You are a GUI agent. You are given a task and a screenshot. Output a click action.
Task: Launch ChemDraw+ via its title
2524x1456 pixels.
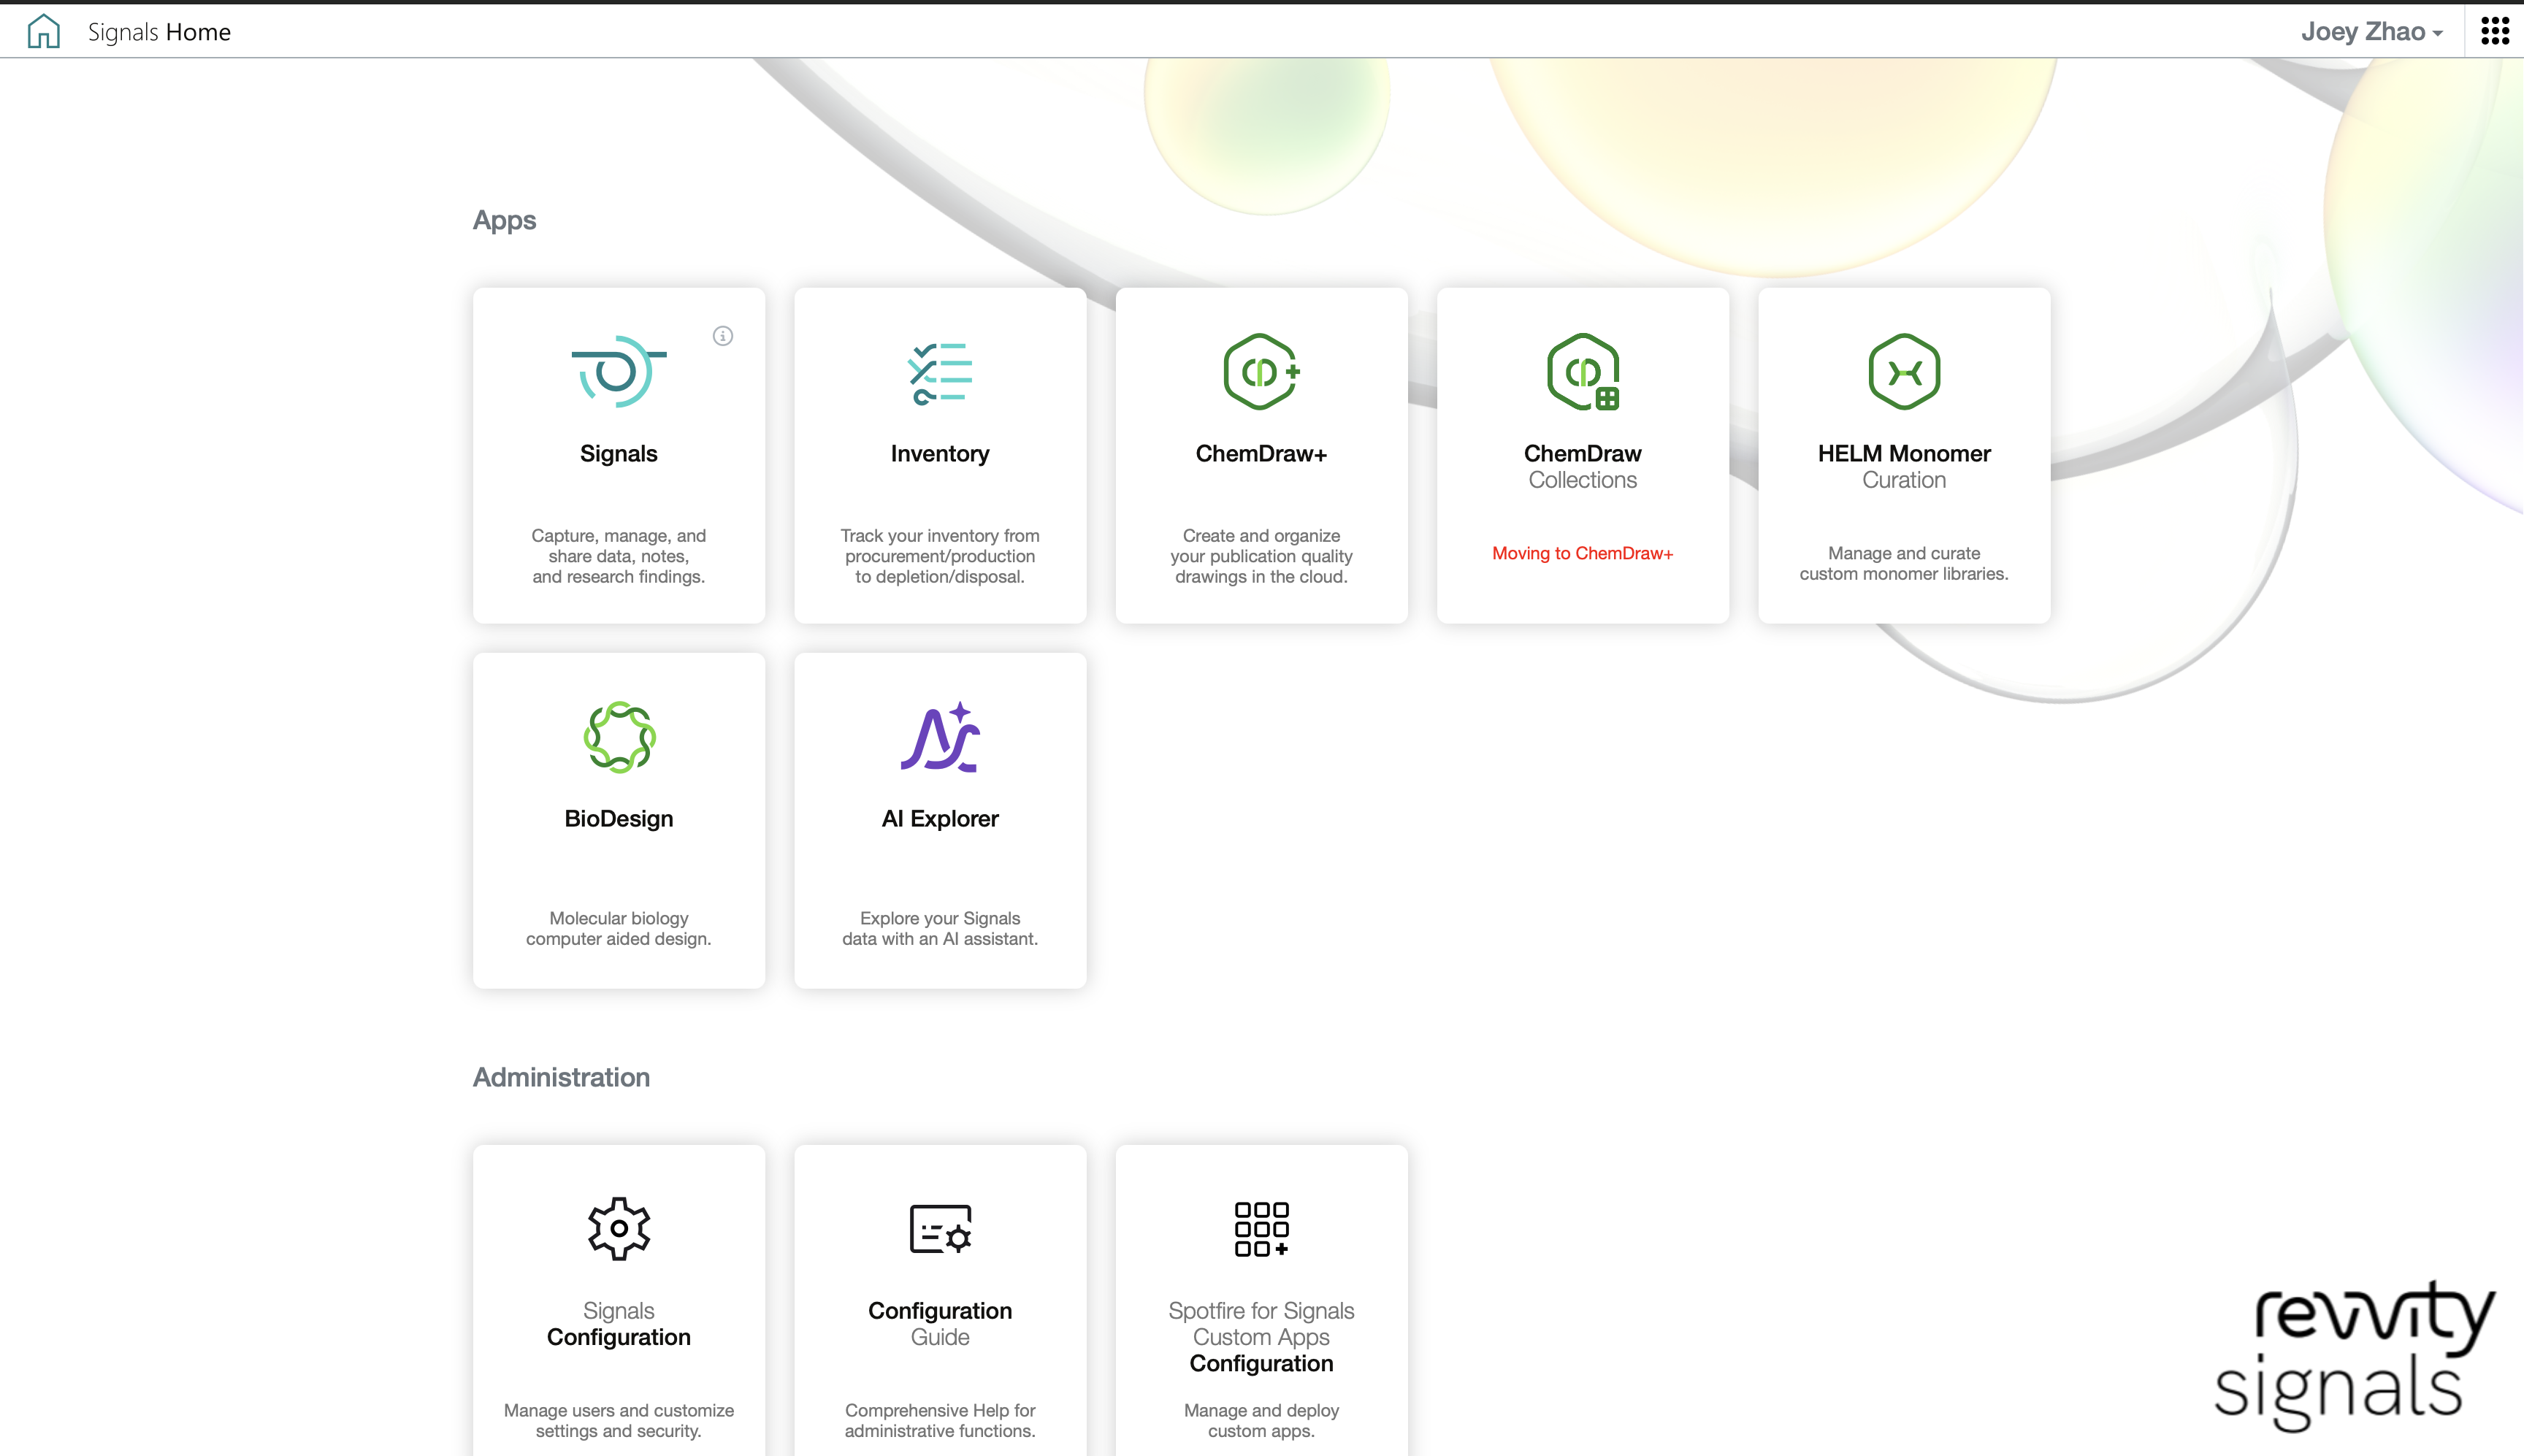pos(1261,454)
